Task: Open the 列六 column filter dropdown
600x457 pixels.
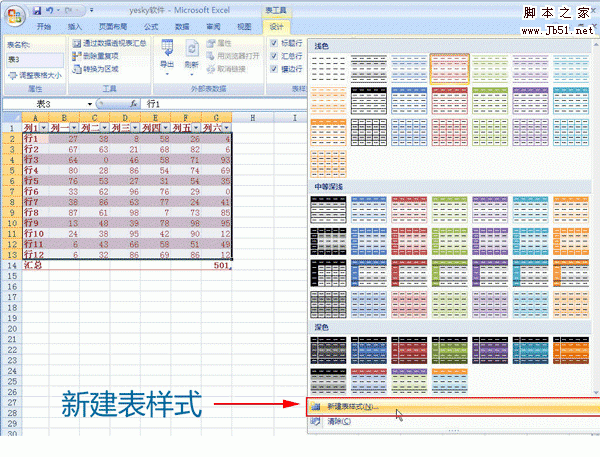Action: [x=227, y=127]
